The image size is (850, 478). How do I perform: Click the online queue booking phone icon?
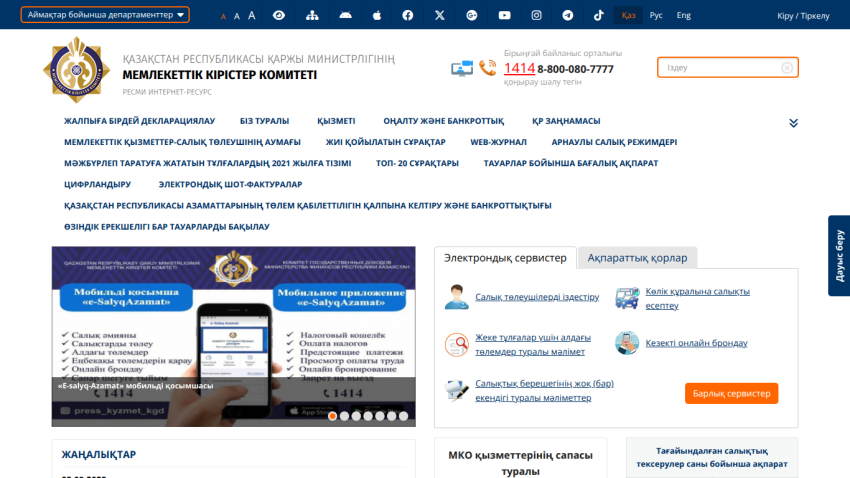click(627, 343)
